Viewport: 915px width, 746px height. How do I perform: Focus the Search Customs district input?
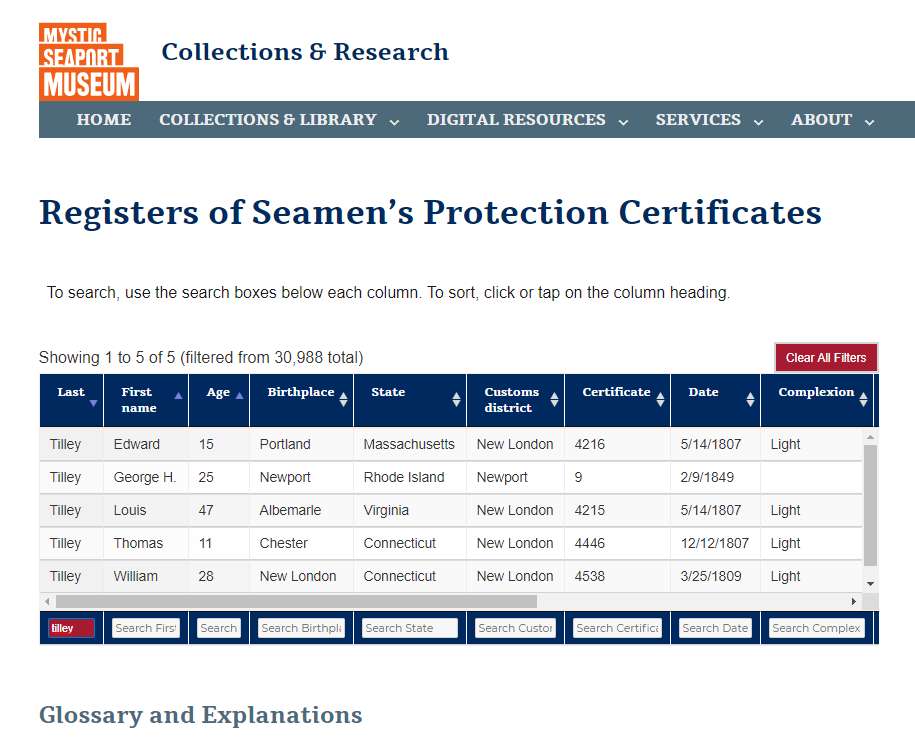(x=515, y=628)
